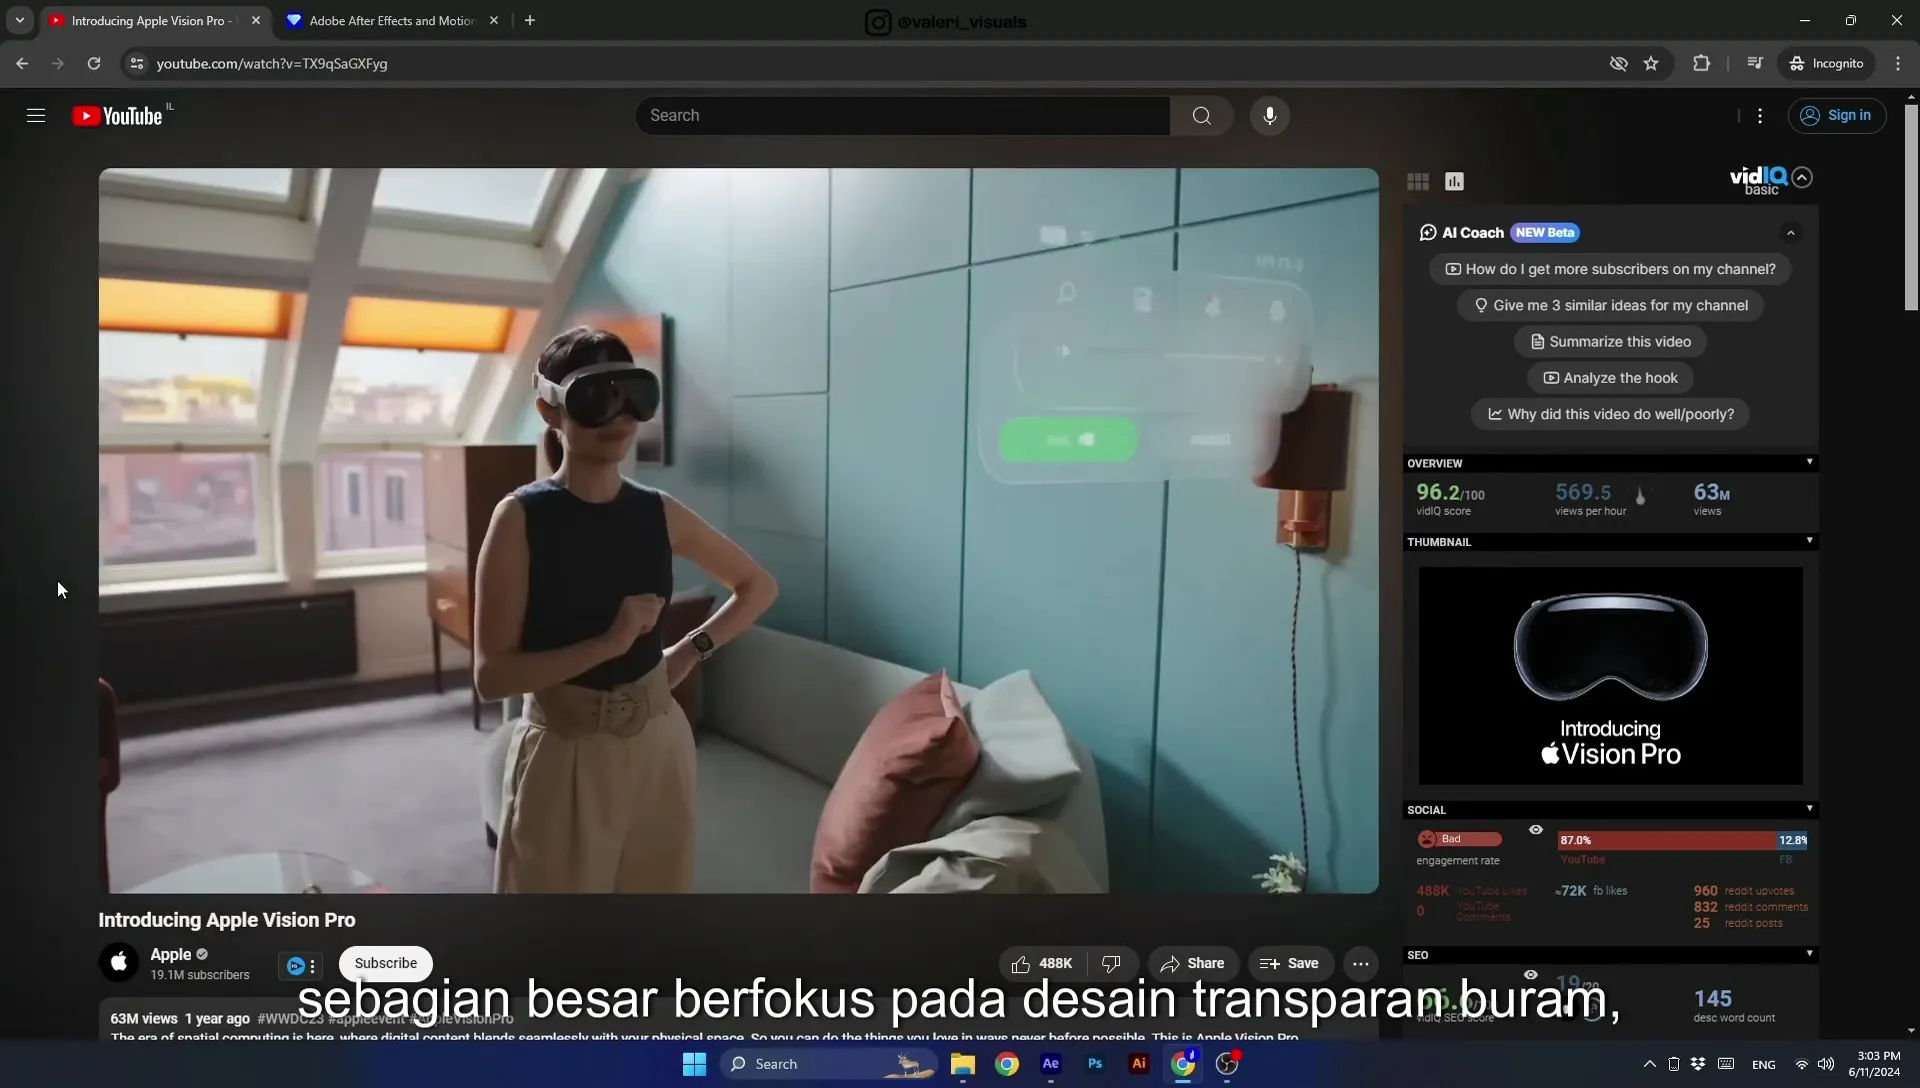1920x1088 pixels.
Task: Toggle third-party cookie blocking eye icon
Action: (x=1618, y=63)
